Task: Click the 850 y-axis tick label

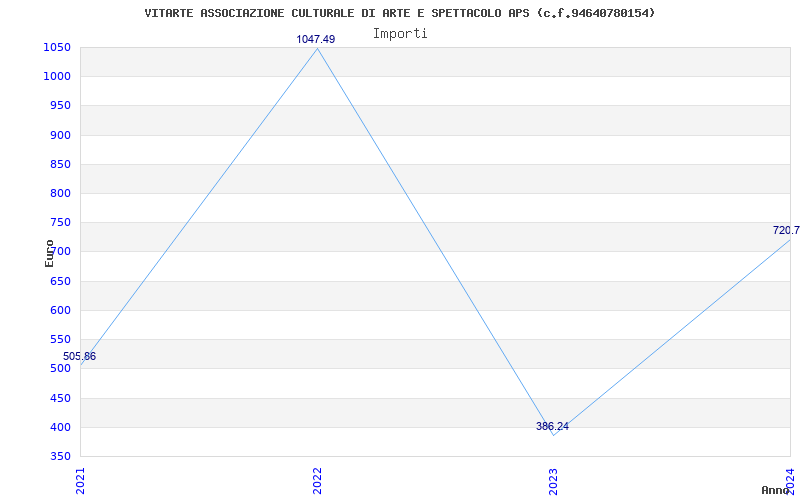Action: click(x=60, y=164)
